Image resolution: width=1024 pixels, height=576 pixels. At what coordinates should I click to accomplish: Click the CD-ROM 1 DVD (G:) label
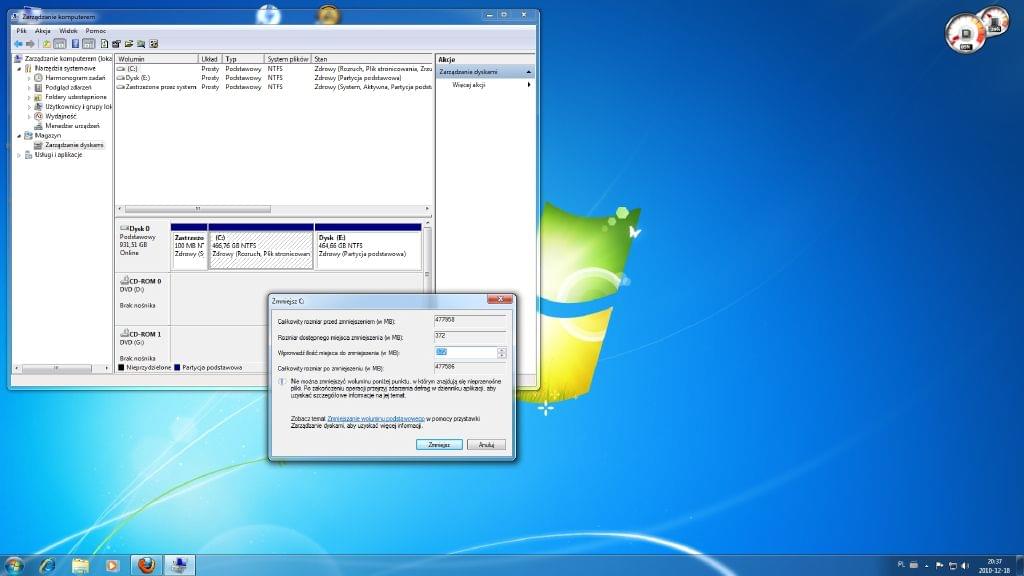click(x=142, y=346)
